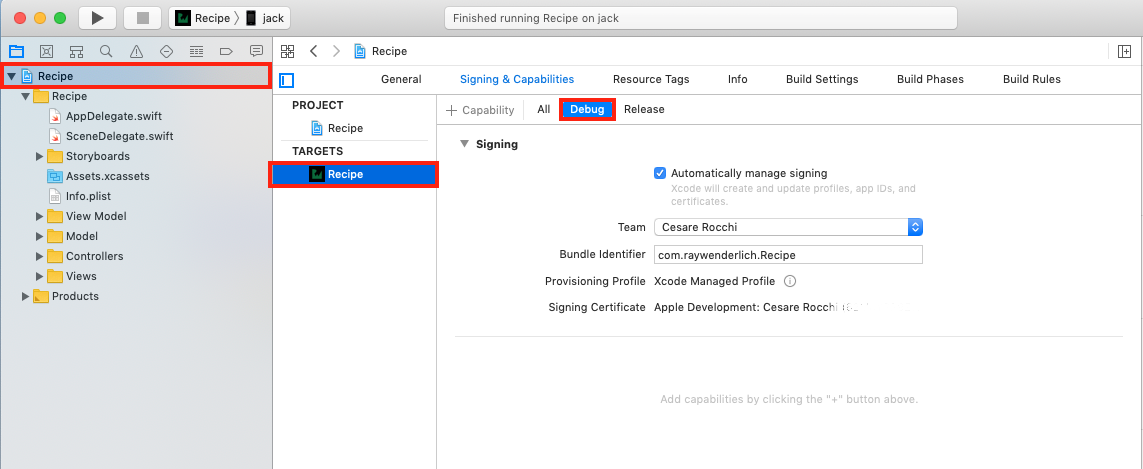1143x469 pixels.
Task: Open the Find navigator magnifier
Action: 106,51
